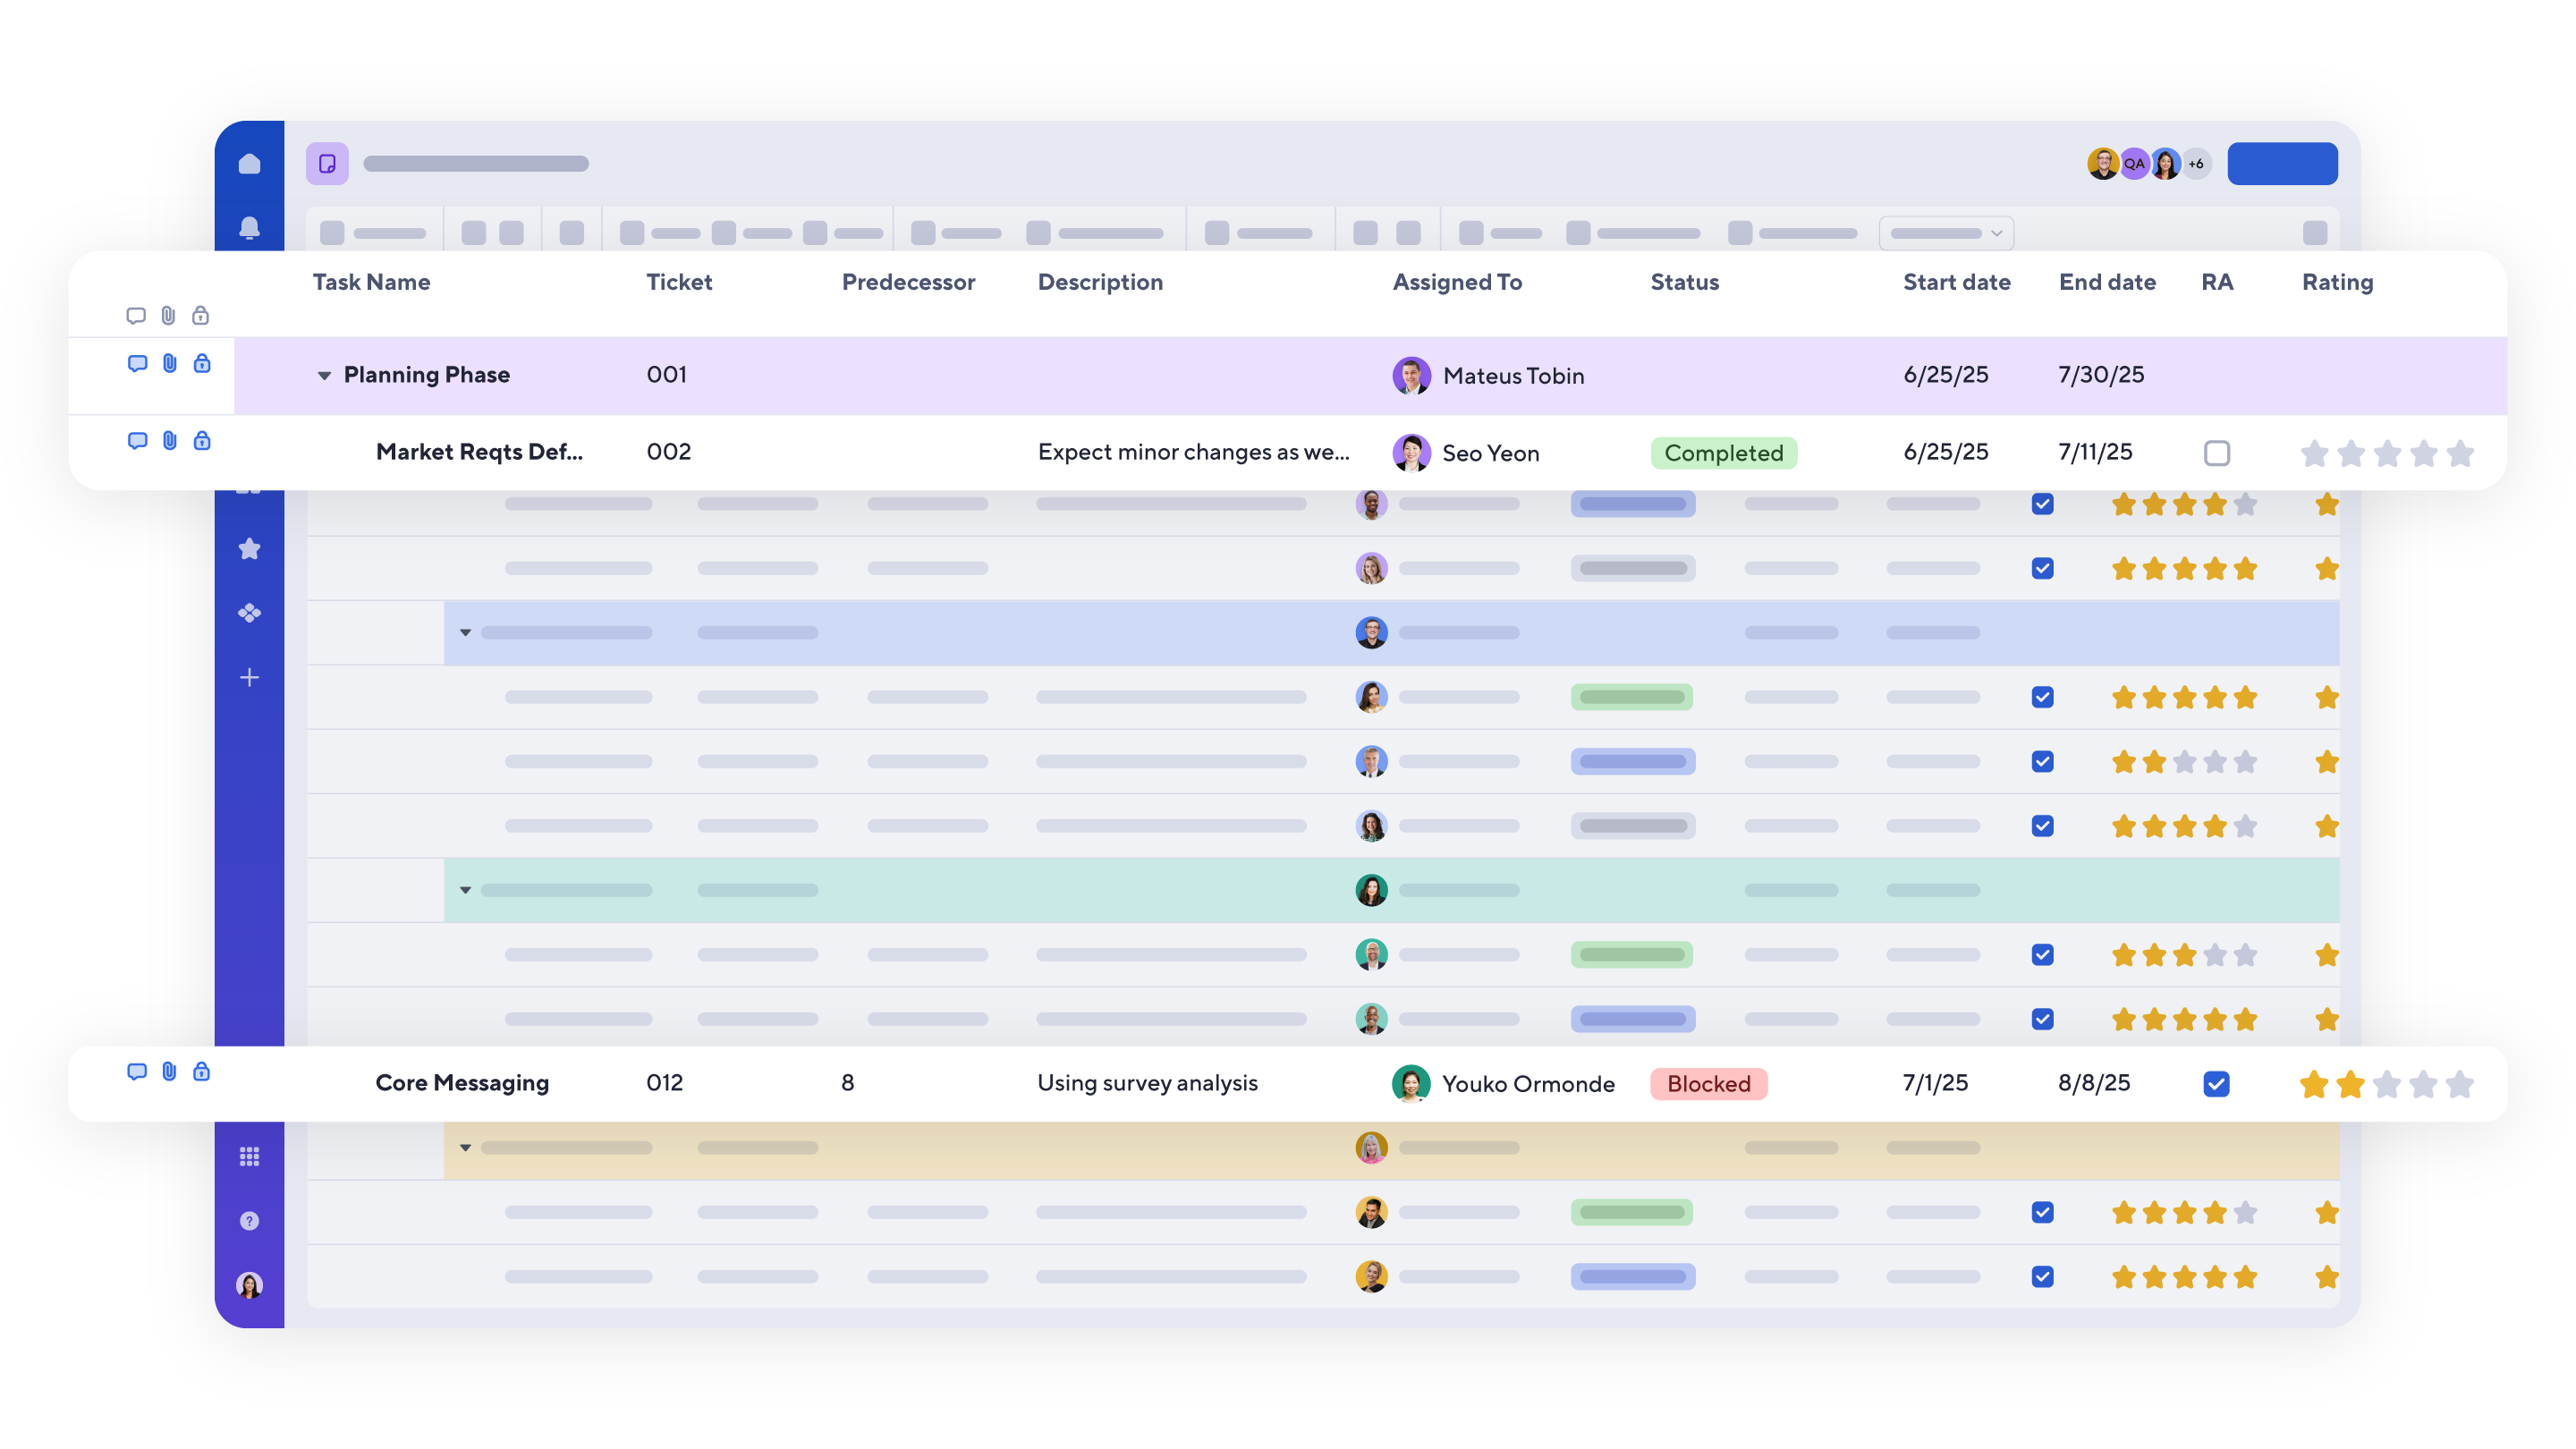The height and width of the screenshot is (1449, 2576).
Task: Check RA box for Market Reqts Def
Action: point(2216,453)
